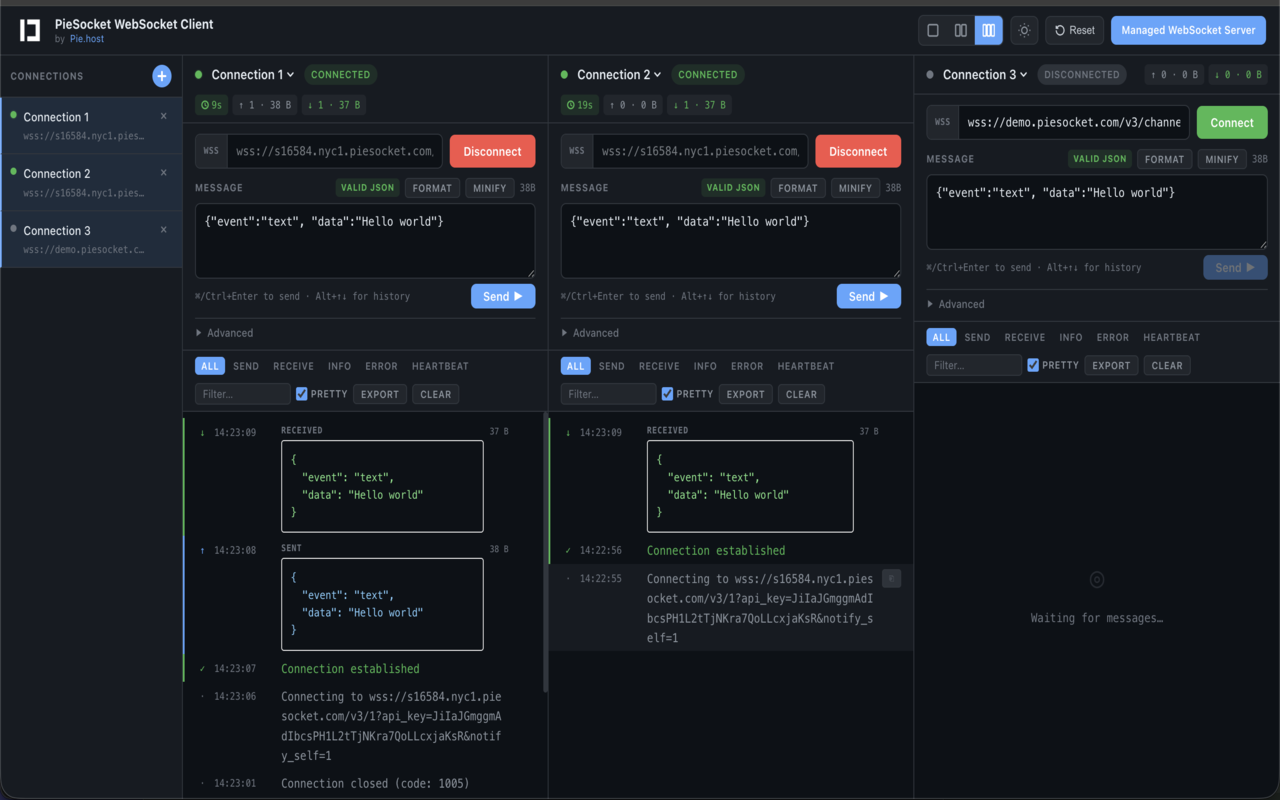Select Connection 2 in the sidebar
Screen dimensions: 1280x800
(91, 182)
